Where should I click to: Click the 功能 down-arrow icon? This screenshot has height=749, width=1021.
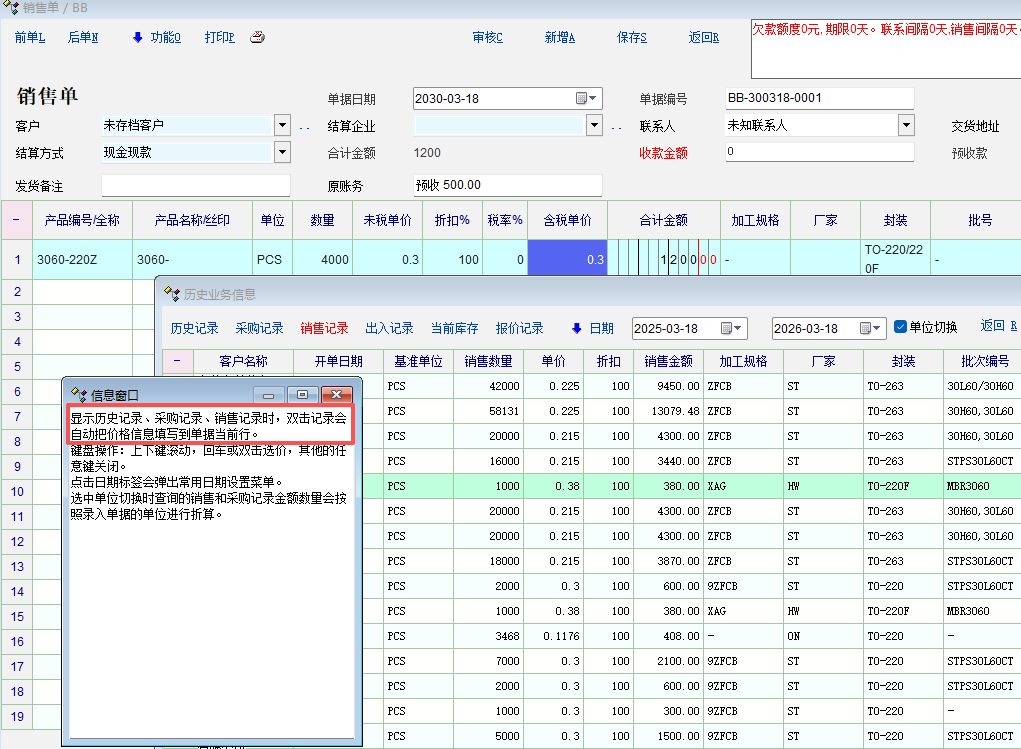(138, 38)
